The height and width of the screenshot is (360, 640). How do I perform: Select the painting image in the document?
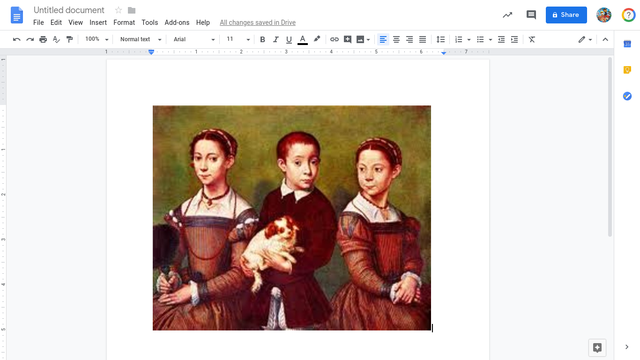click(292, 218)
